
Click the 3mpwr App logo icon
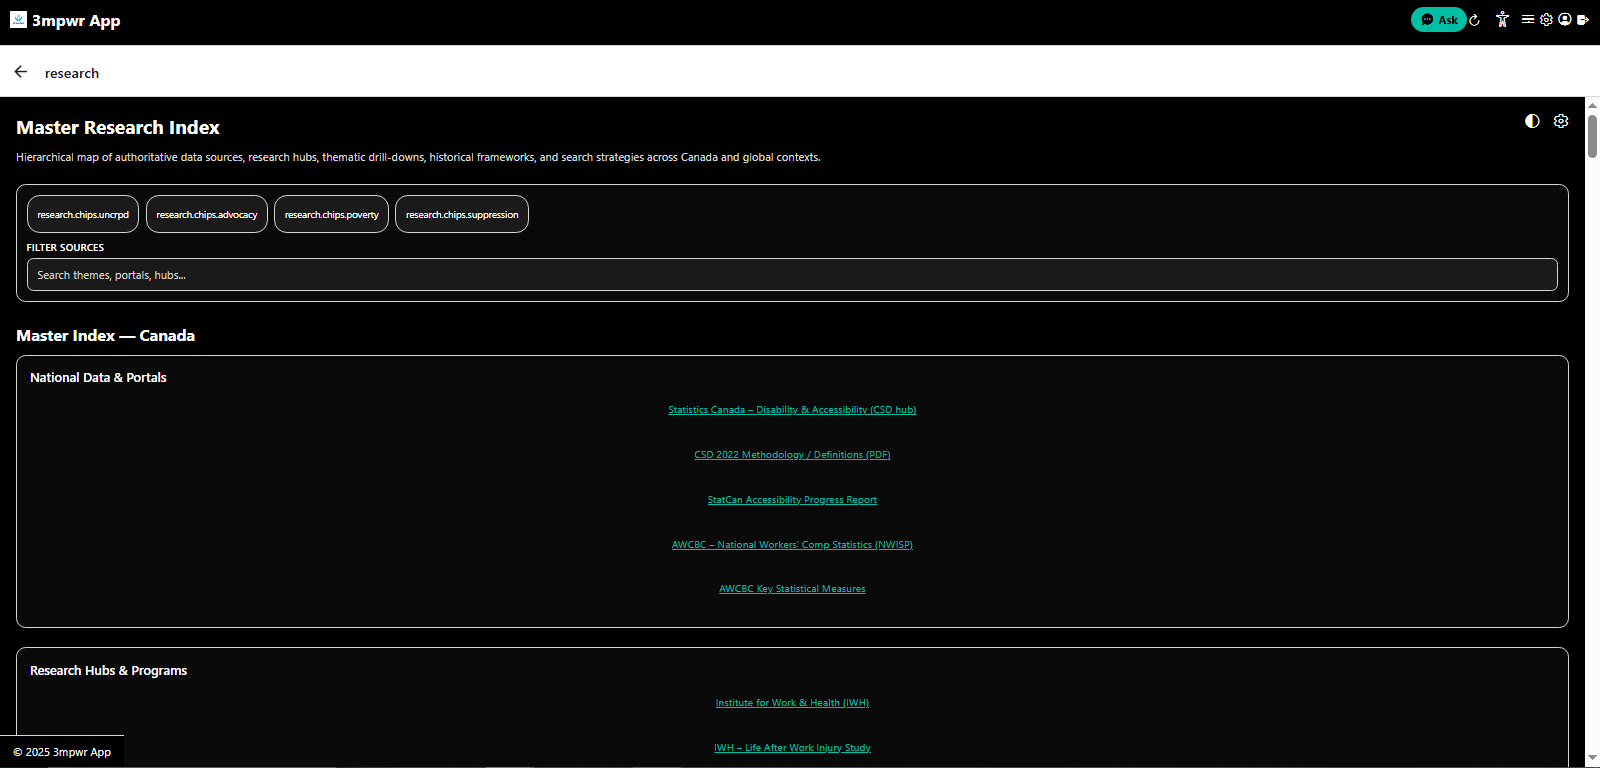[x=18, y=20]
